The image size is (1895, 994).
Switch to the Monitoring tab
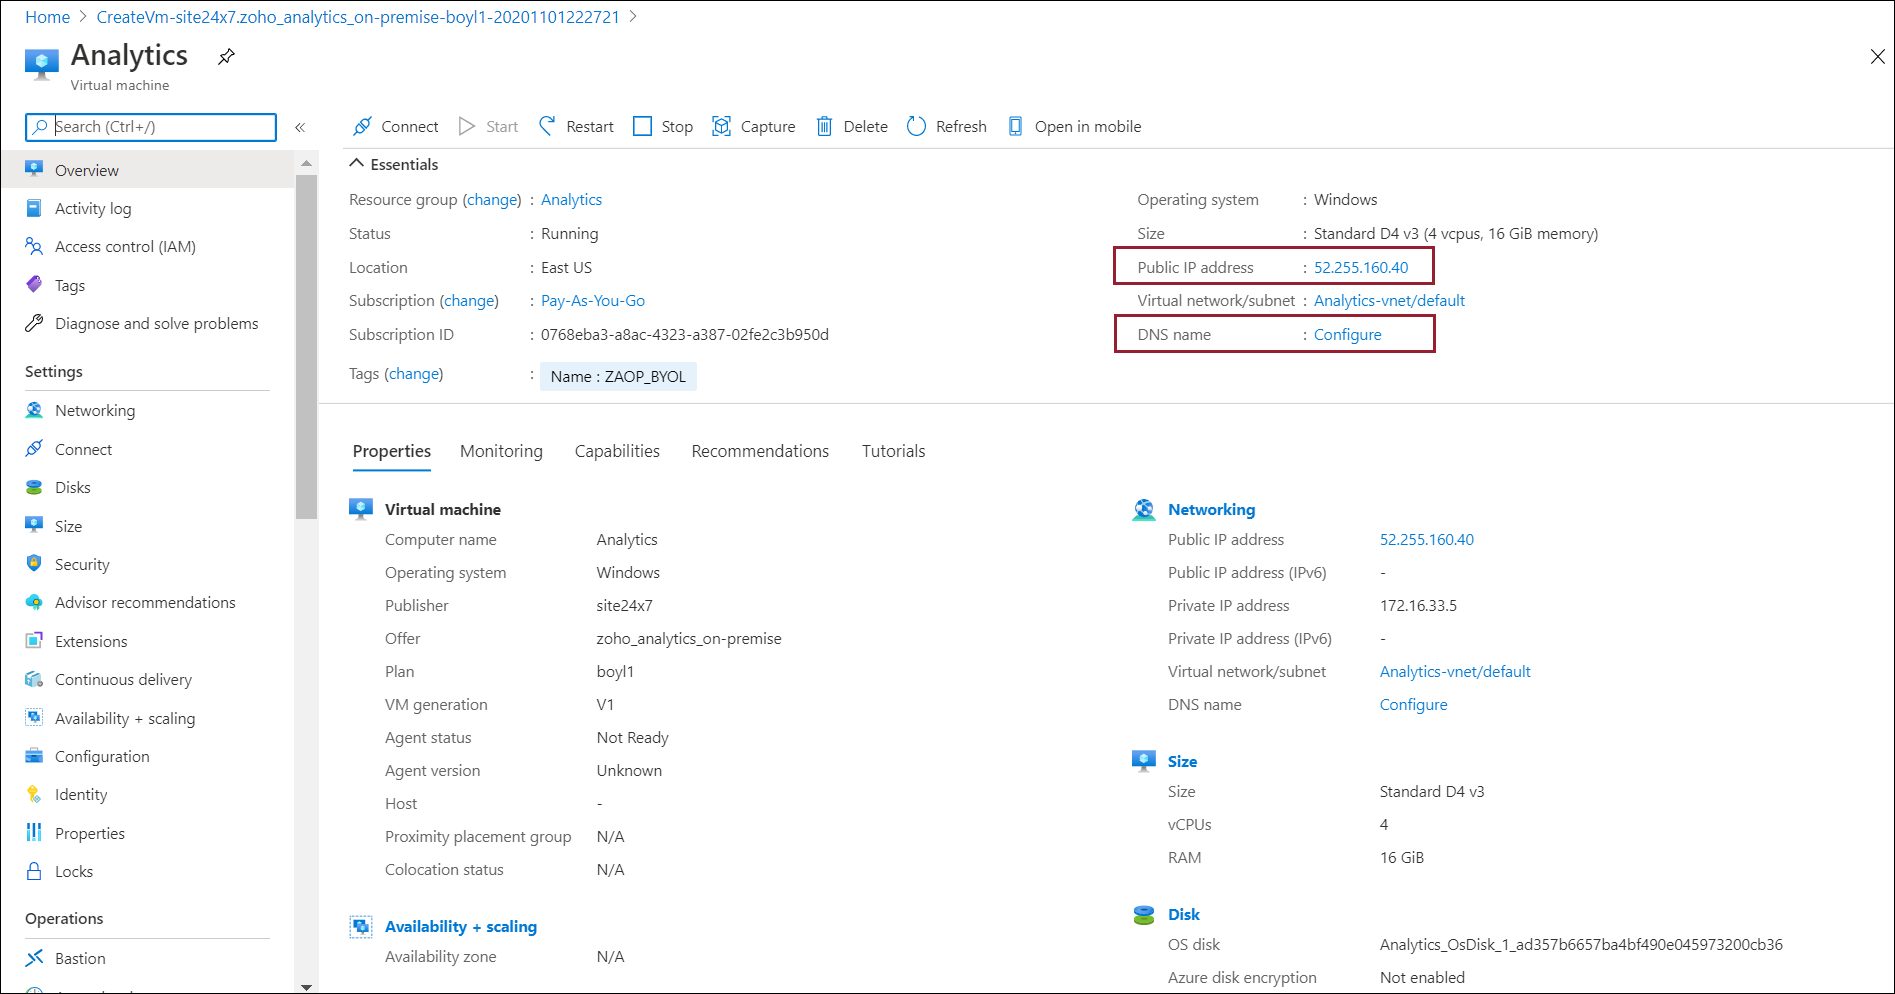tap(501, 451)
